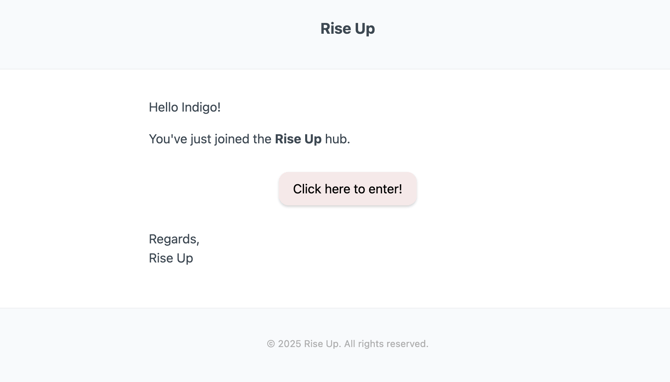This screenshot has height=382, width=670.
Task: Click the word 'Click' on the pink button
Action: pos(307,189)
